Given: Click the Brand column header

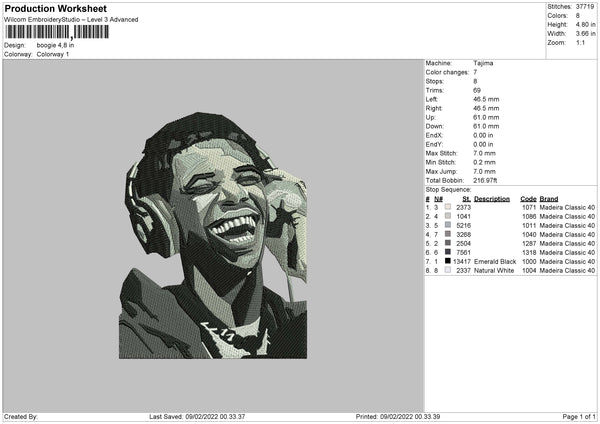Looking at the screenshot, I should pos(549,199).
